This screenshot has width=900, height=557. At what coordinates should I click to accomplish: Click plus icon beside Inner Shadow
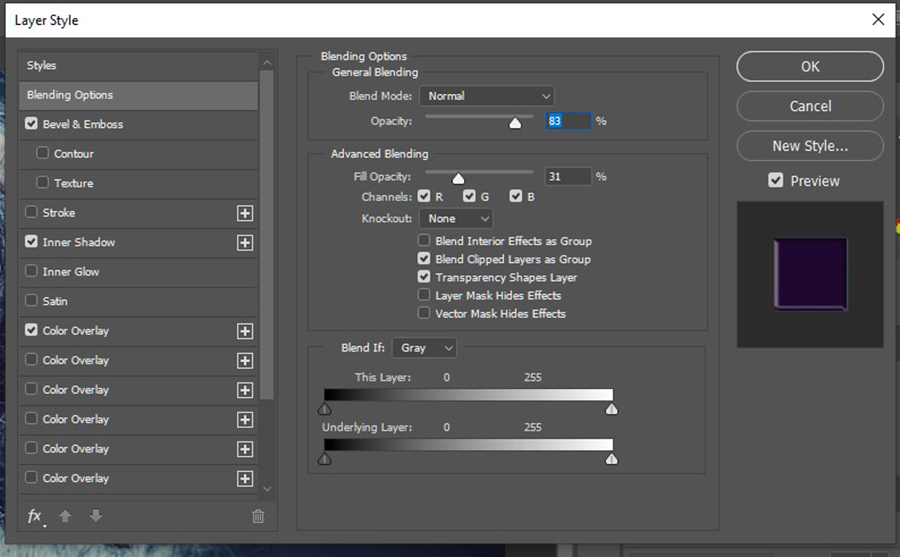245,243
